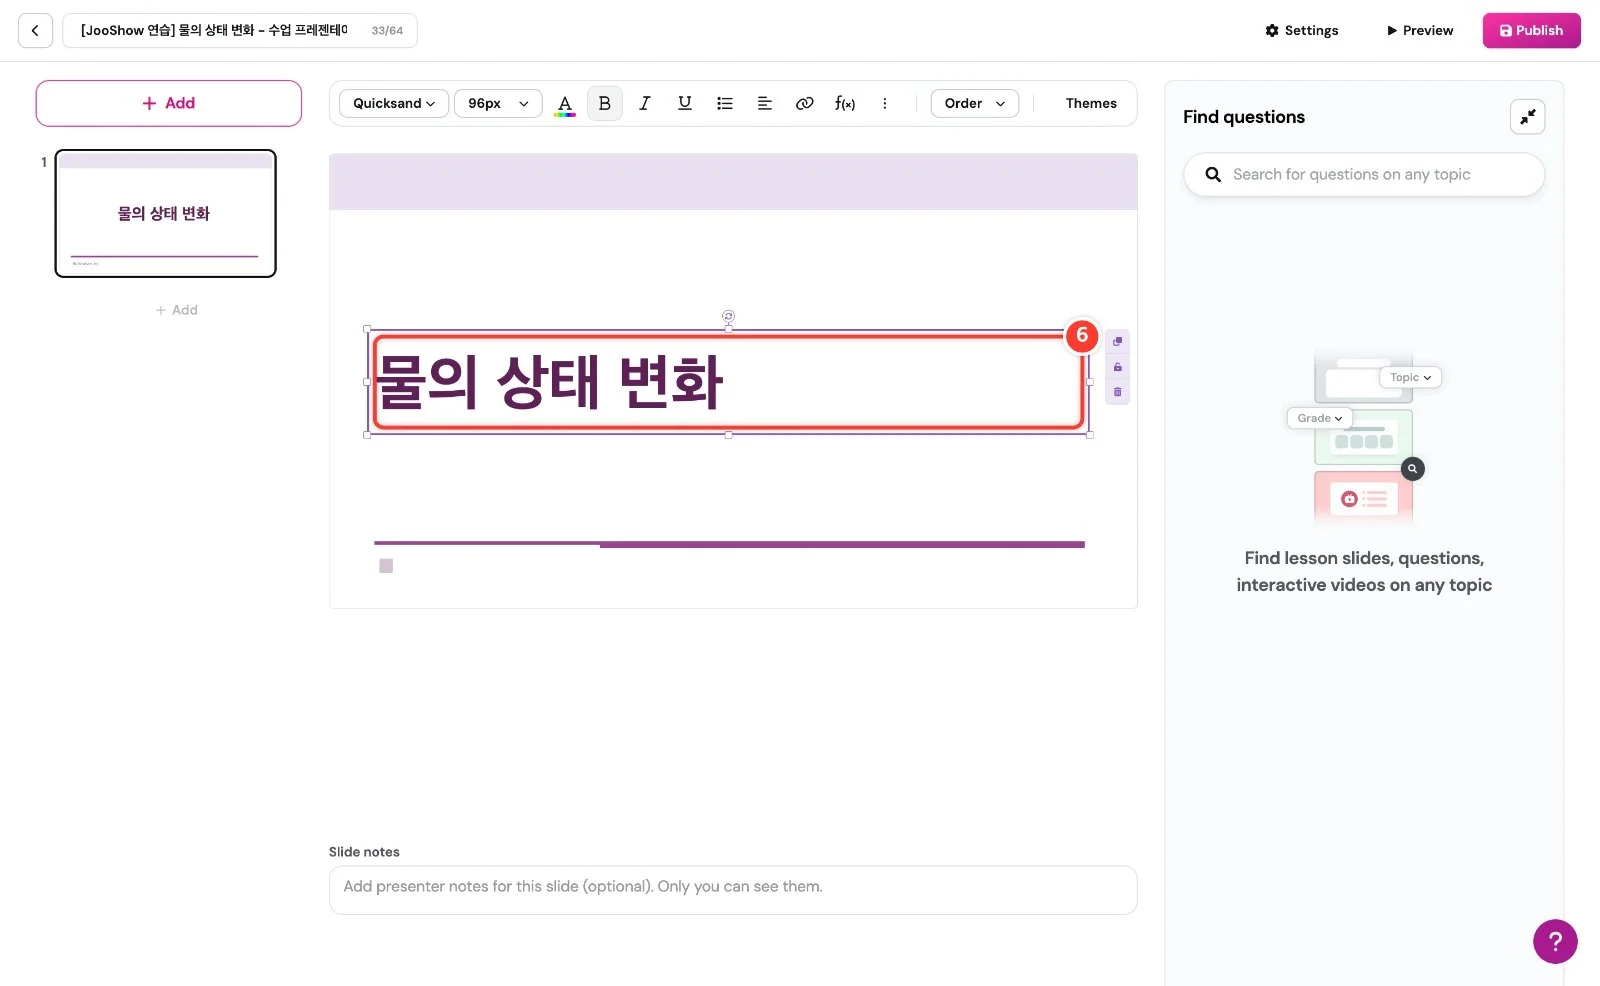Preview the presentation
Image resolution: width=1600 pixels, height=986 pixels.
(x=1420, y=31)
